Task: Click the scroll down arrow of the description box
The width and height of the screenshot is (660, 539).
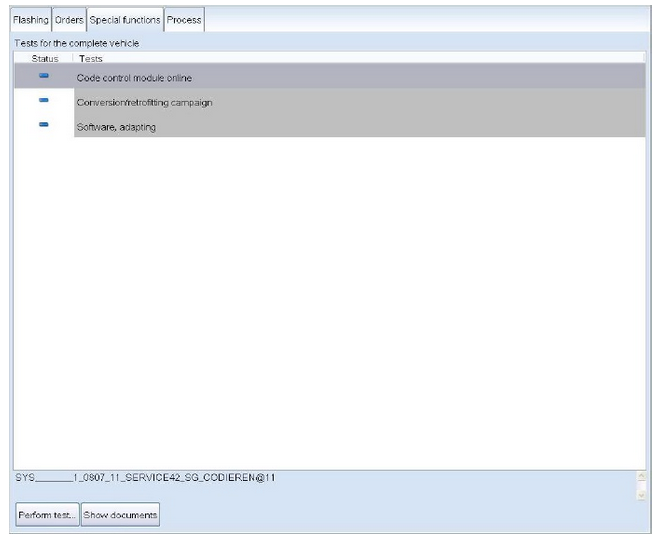Action: [x=641, y=496]
